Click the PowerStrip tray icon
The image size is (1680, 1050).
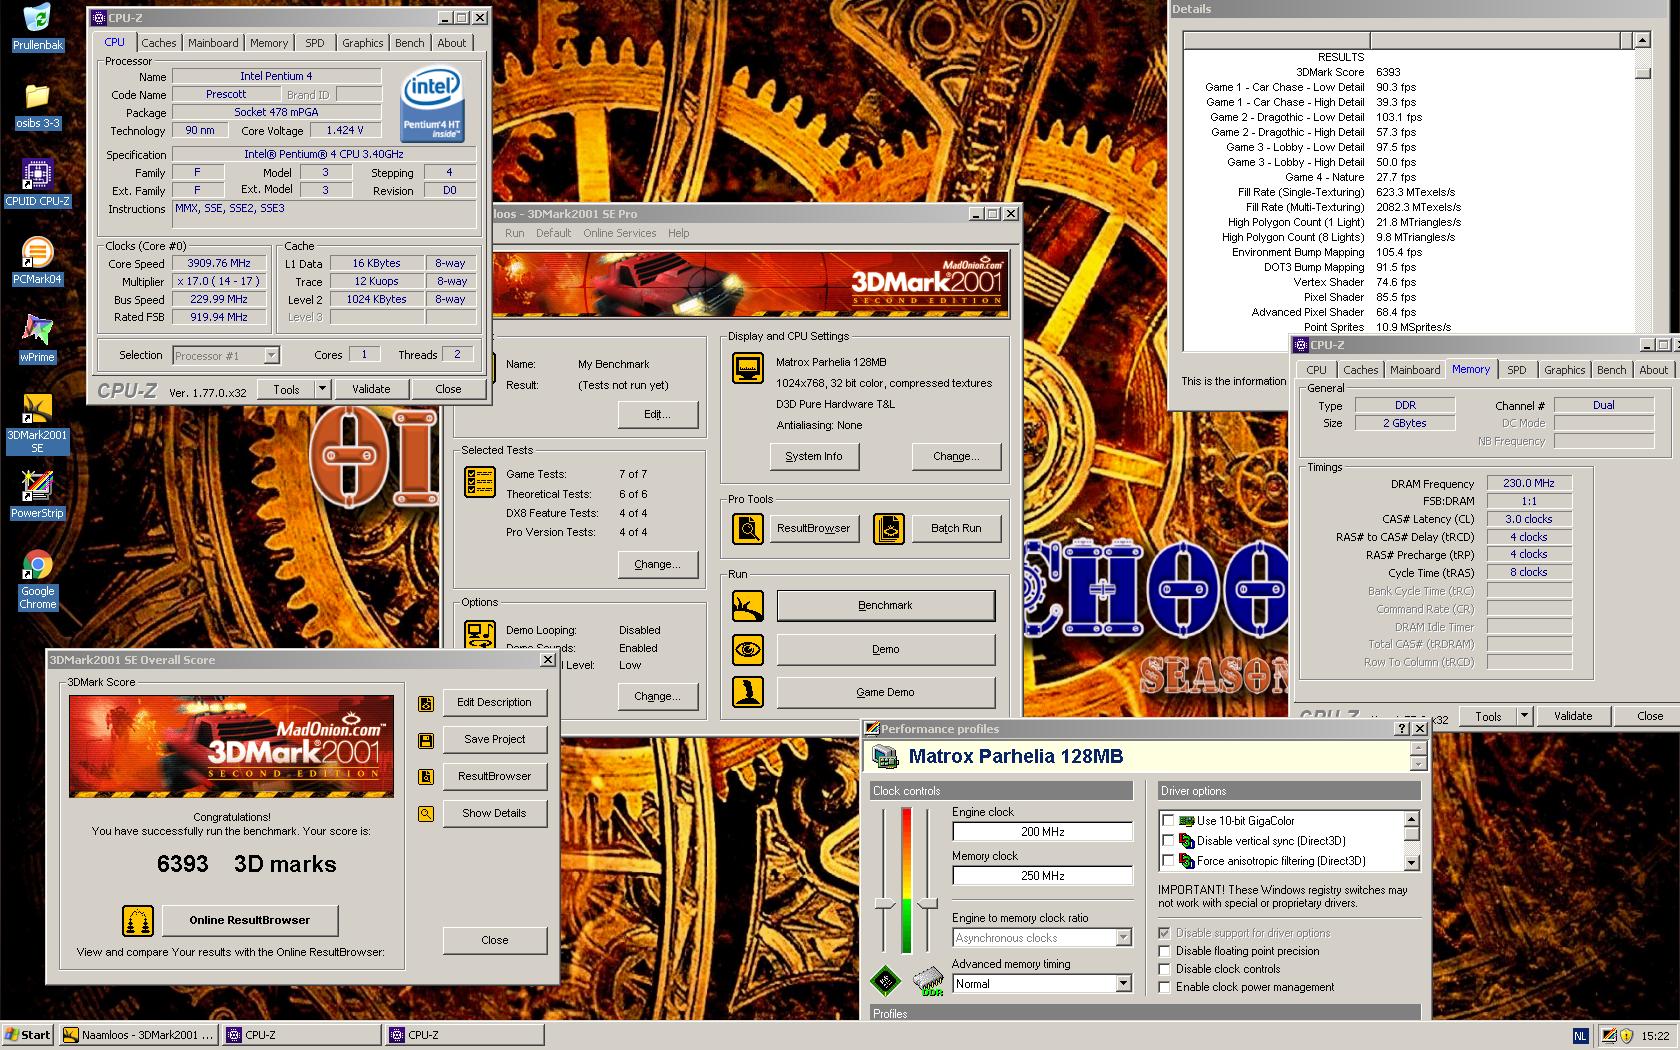[x=1610, y=1036]
